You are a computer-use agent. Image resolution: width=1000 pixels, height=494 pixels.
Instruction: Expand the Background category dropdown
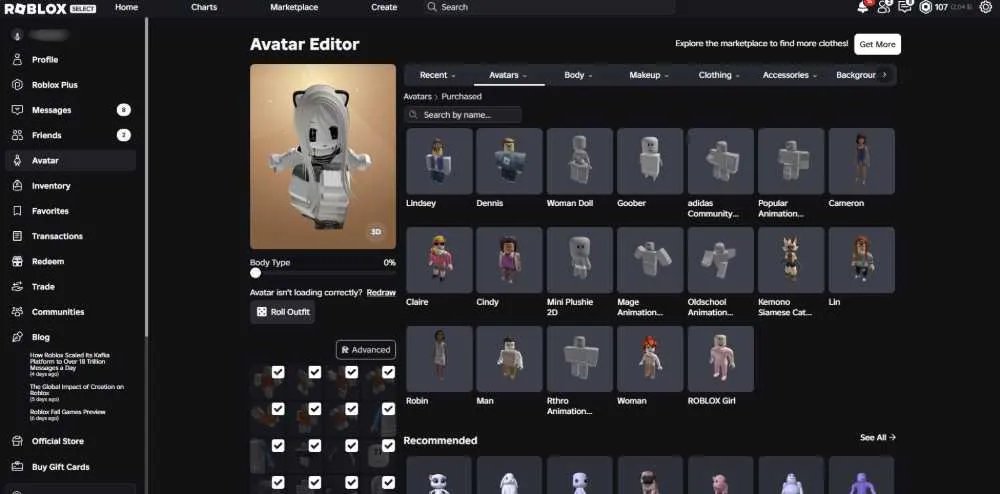[x=855, y=75]
